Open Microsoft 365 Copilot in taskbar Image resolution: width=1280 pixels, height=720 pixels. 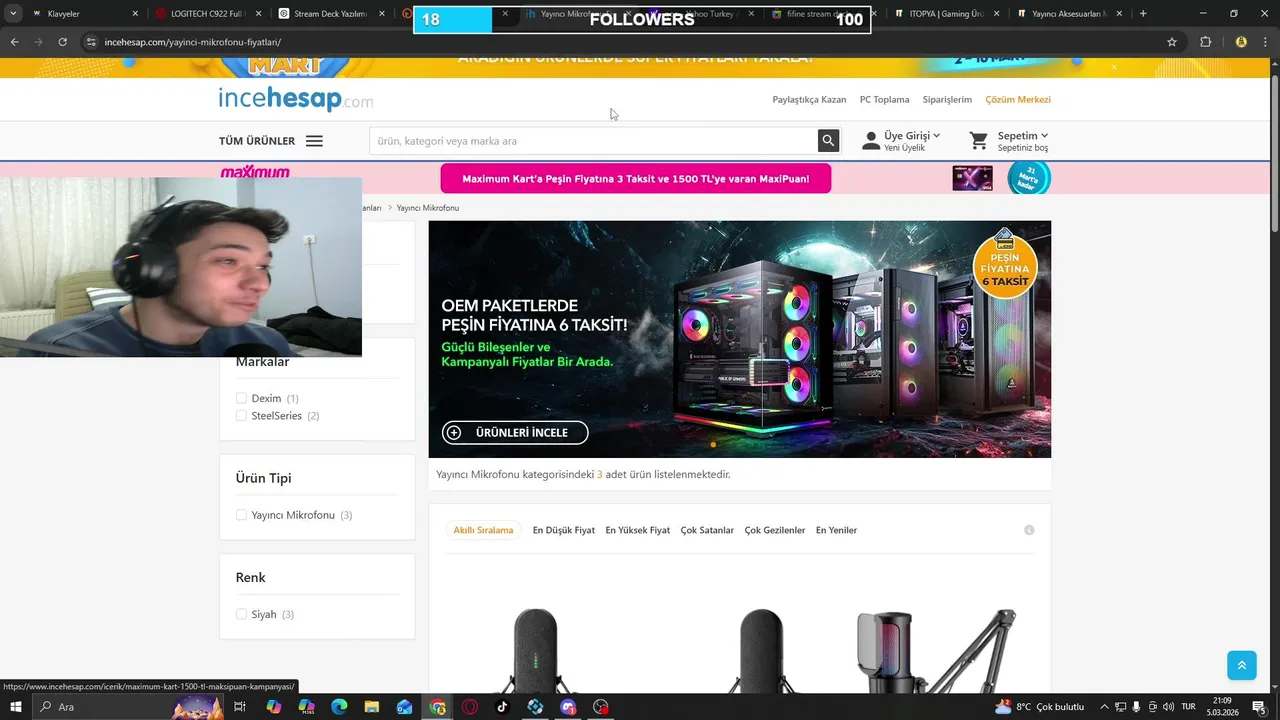coord(306,707)
